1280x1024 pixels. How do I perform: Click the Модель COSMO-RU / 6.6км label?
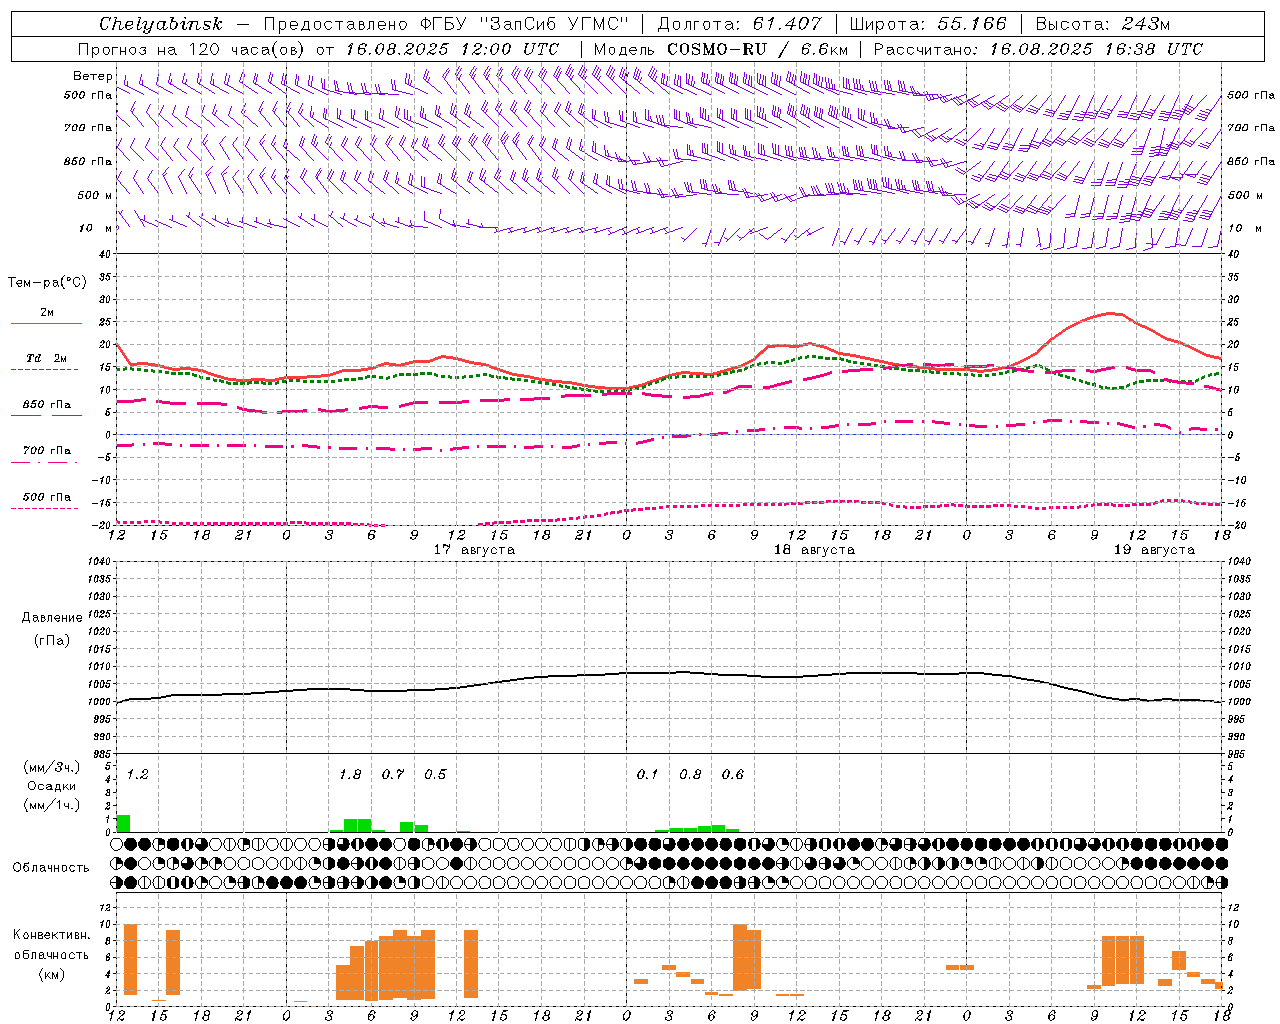[x=721, y=49]
